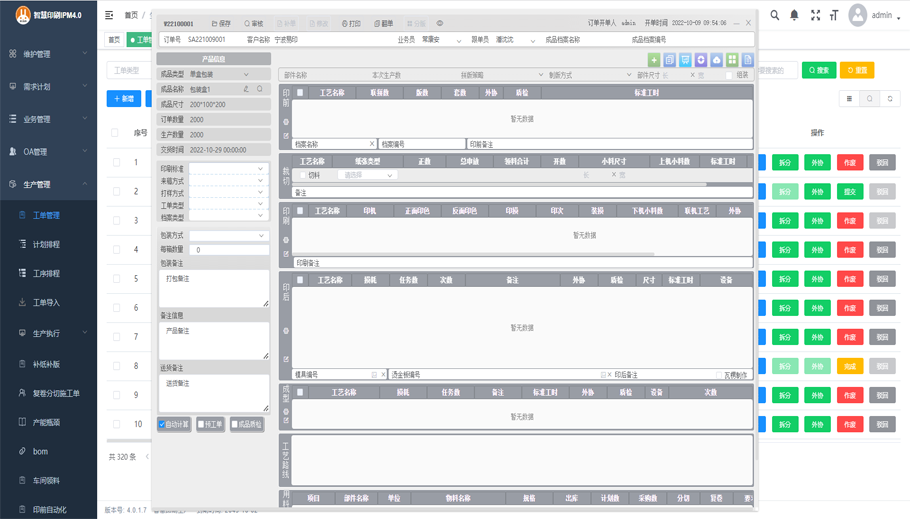Viewport: 910px width, 519px height.
Task: Click the 保存 button in the dialog
Action: 221,23
